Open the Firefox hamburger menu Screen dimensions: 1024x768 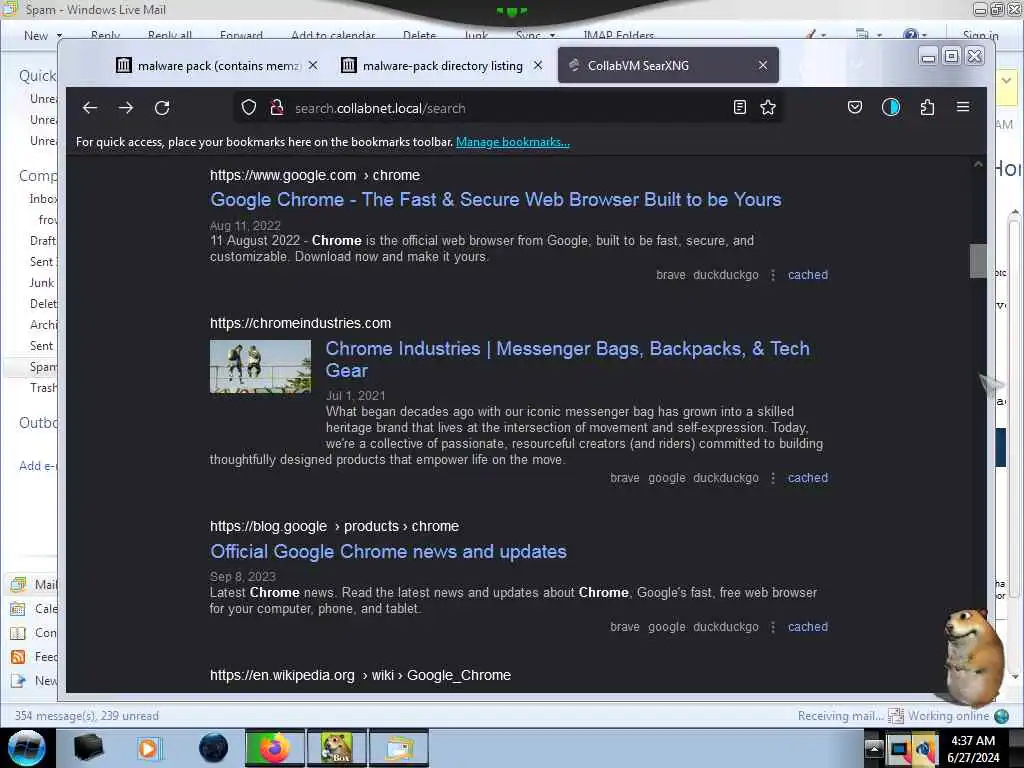963,106
